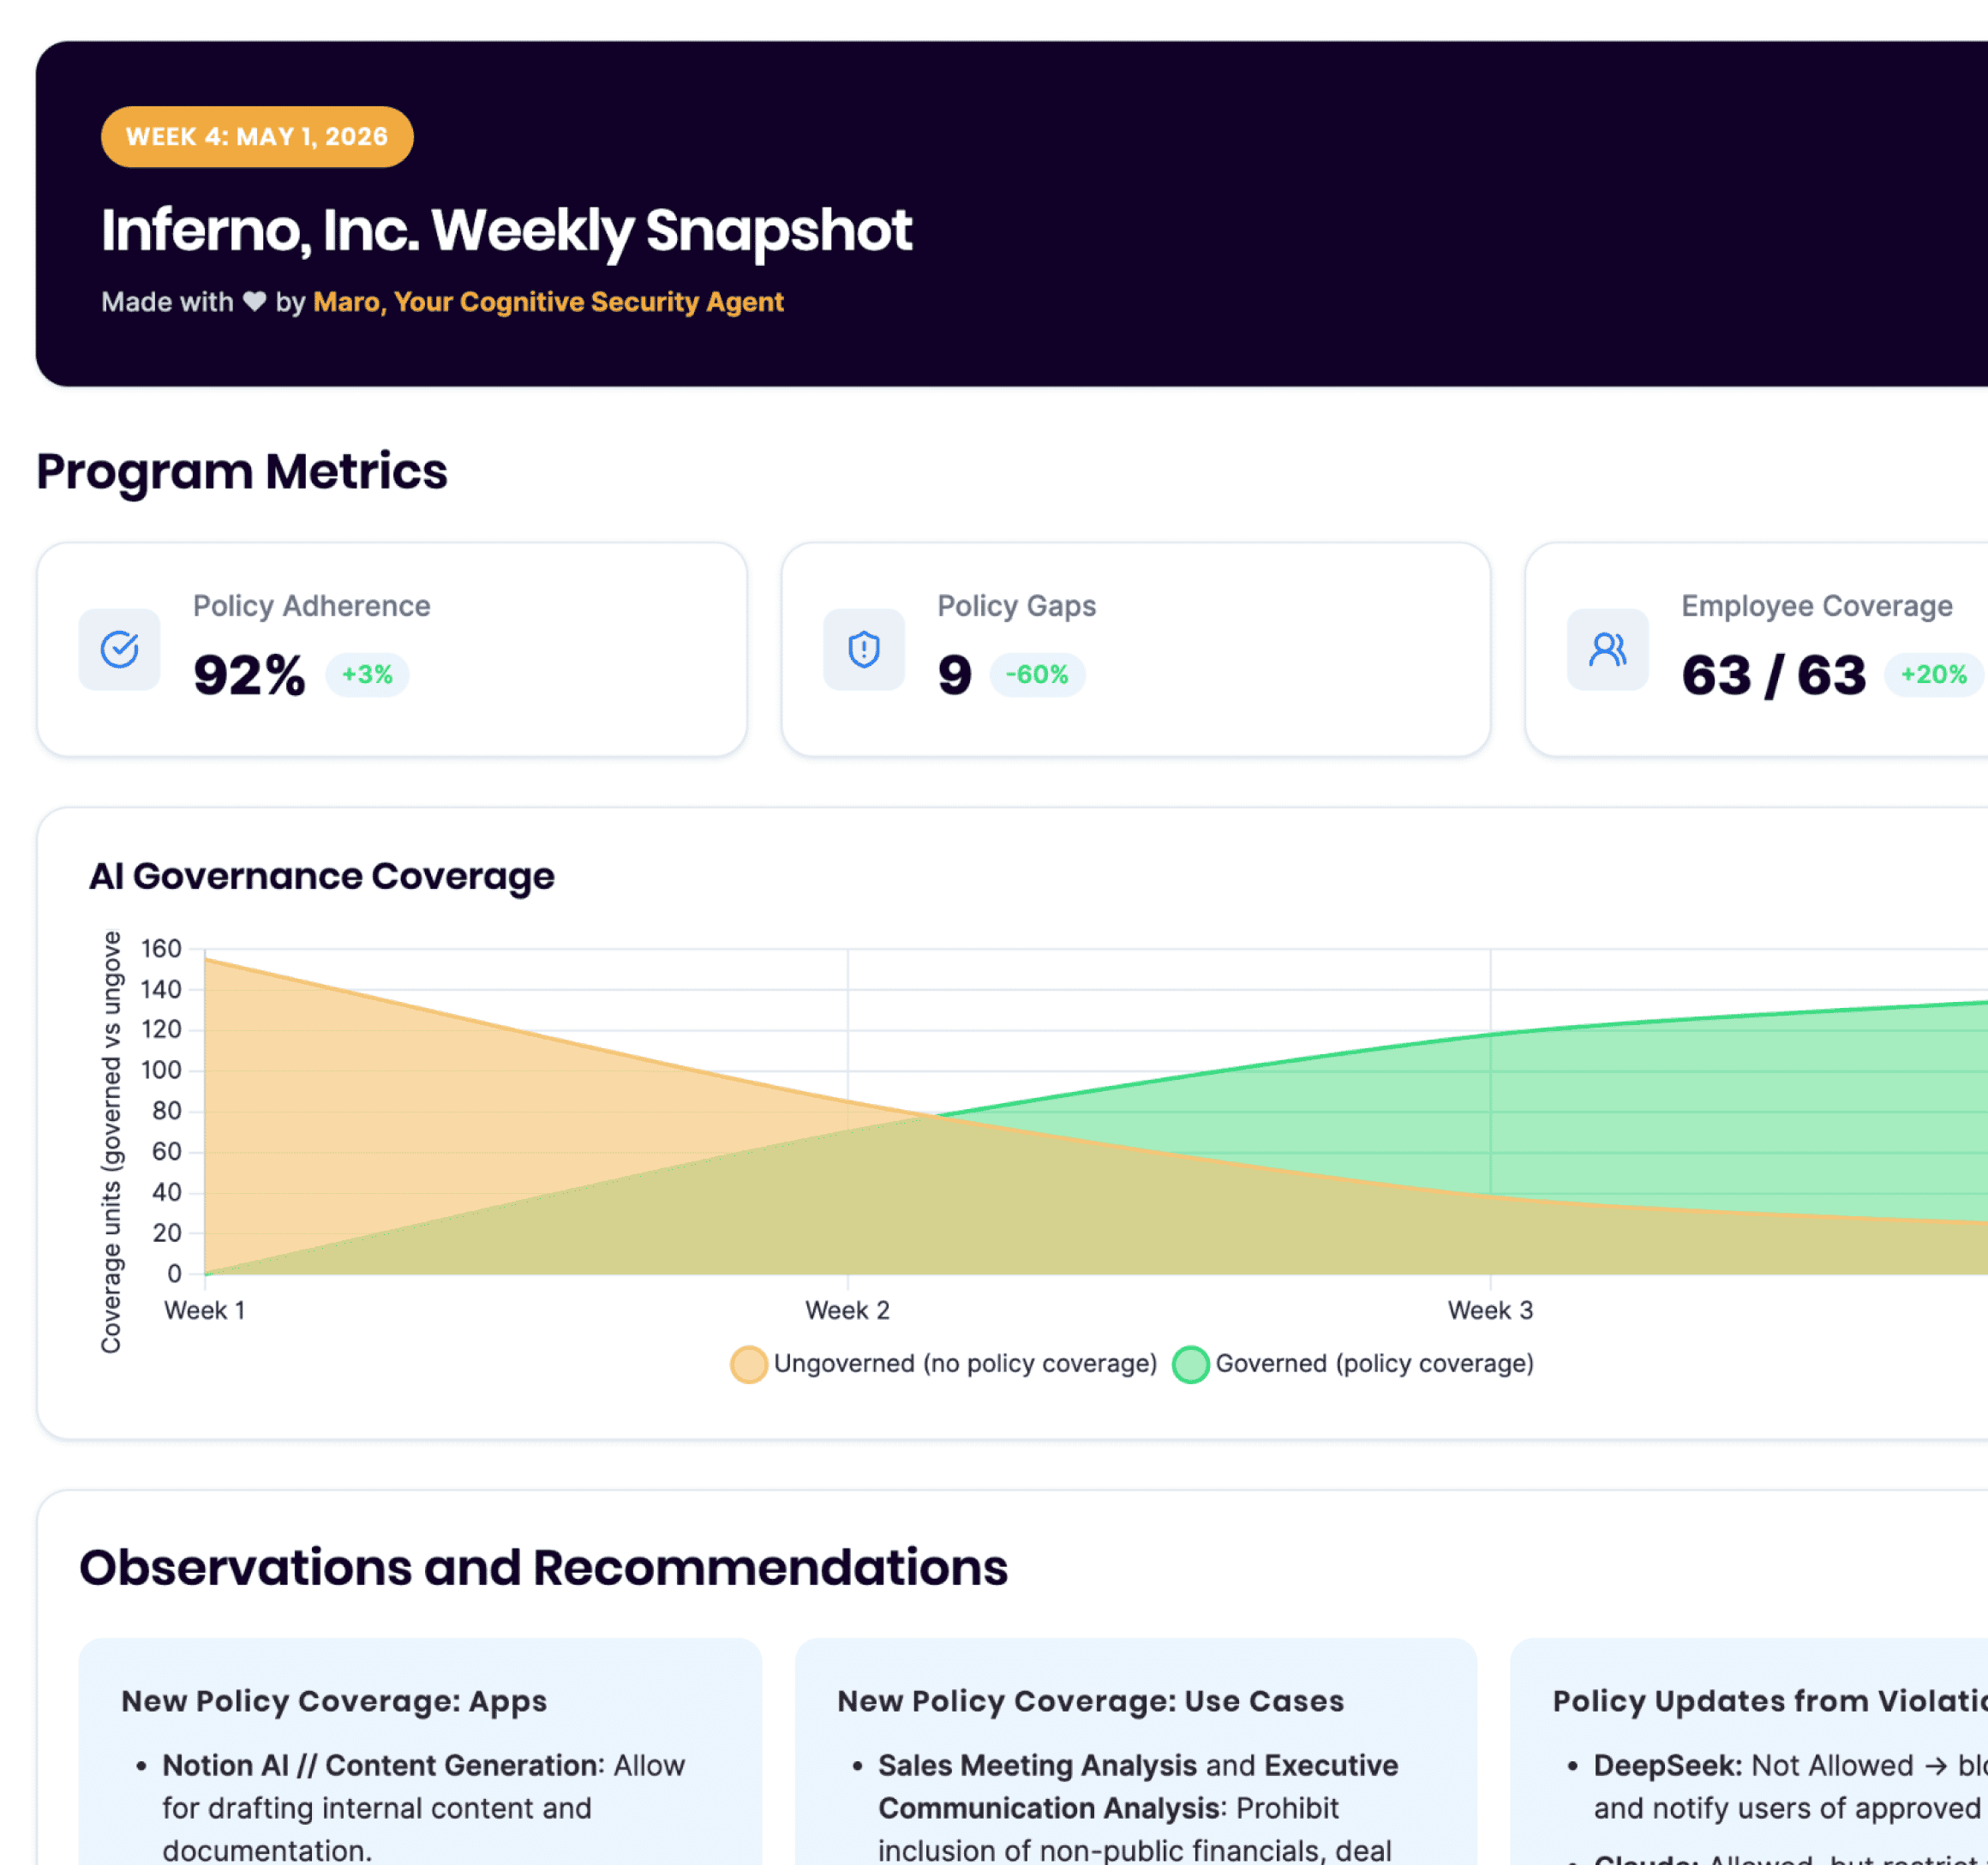Click the Ungoverned (no policy coverage) legend label
The image size is (1988, 1865).
pyautogui.click(x=965, y=1364)
